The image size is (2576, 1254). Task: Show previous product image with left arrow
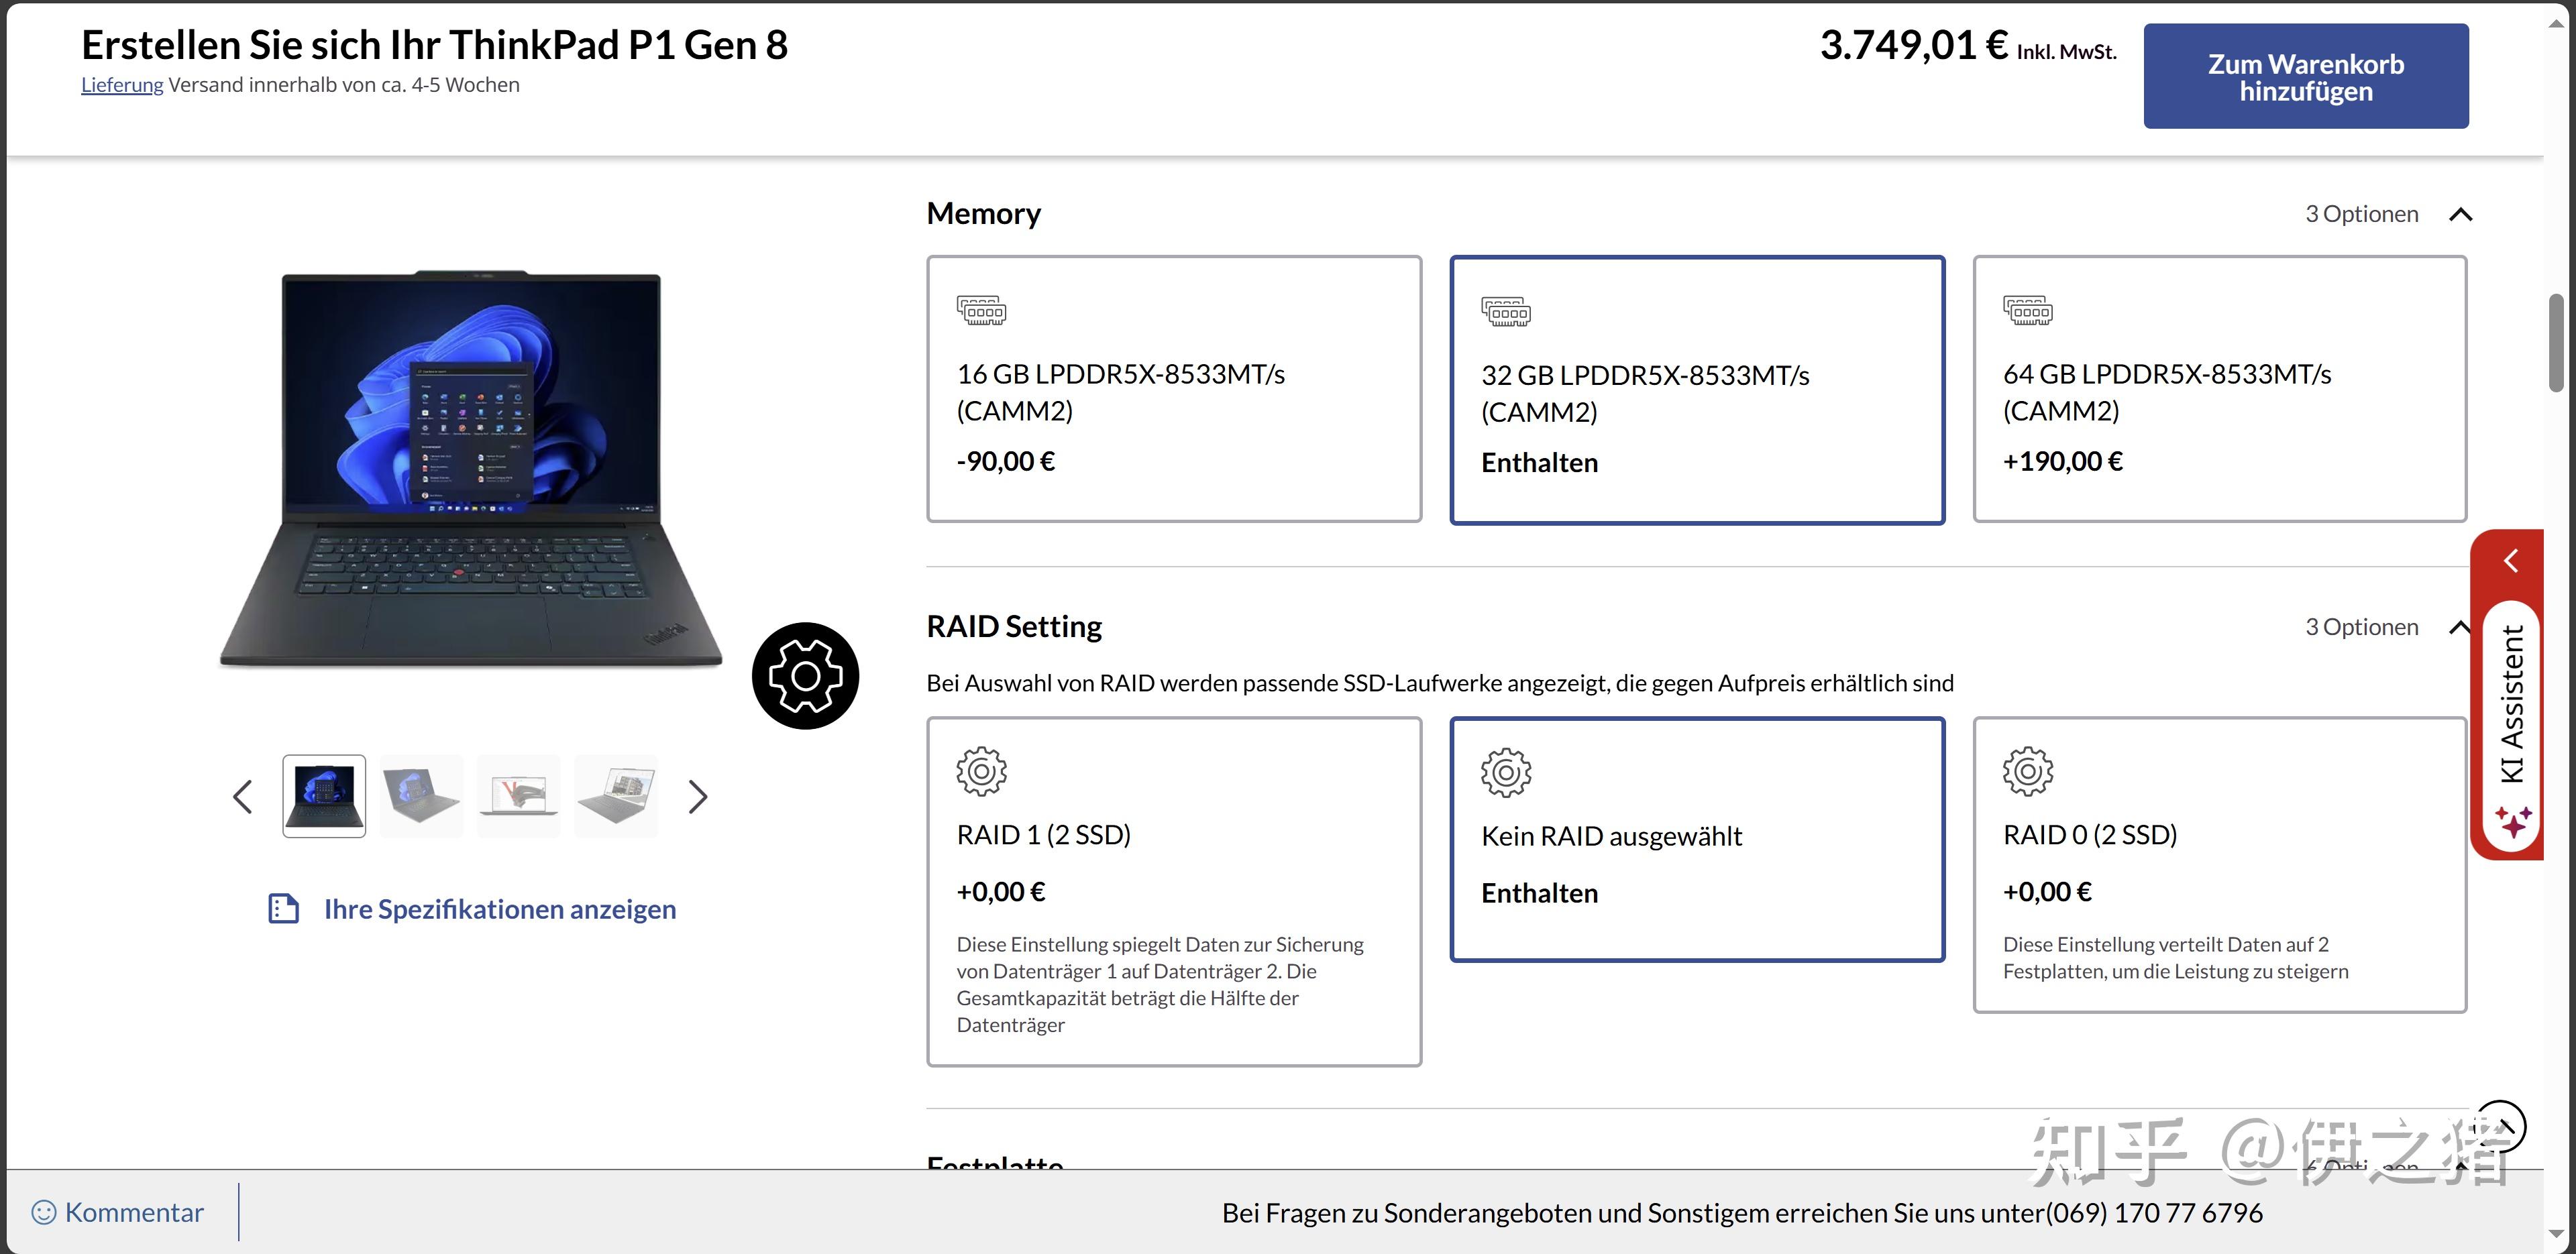point(242,797)
